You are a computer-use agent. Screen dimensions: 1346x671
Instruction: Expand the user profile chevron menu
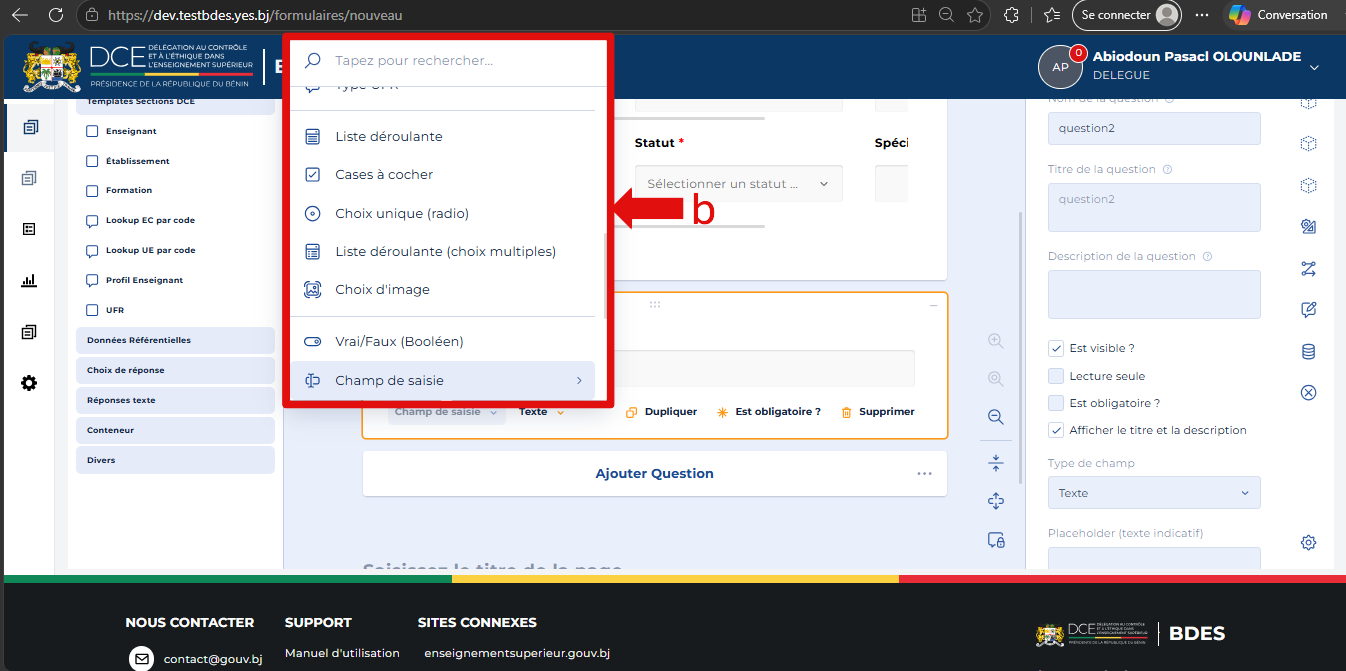[1314, 67]
